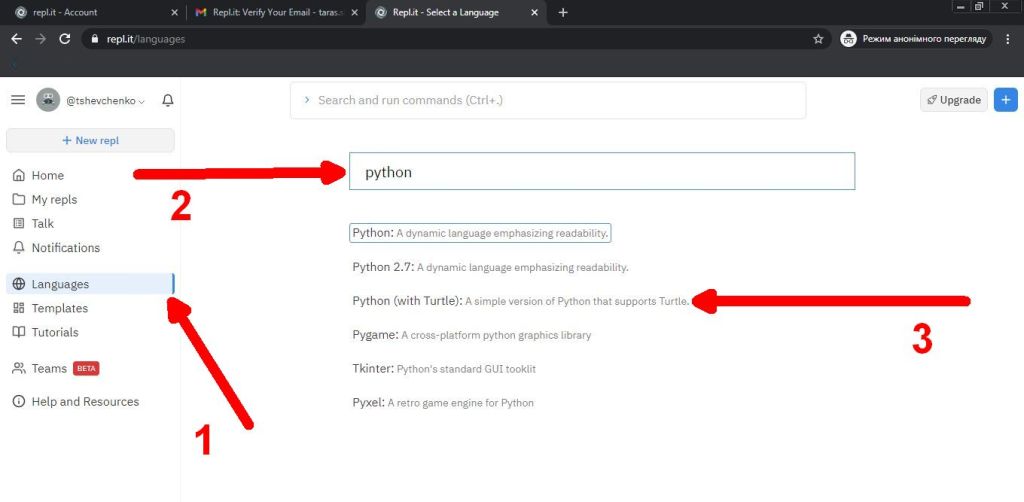Screen dimensions: 1024x502
Task: Click the blue plus create button
Action: click(1006, 100)
